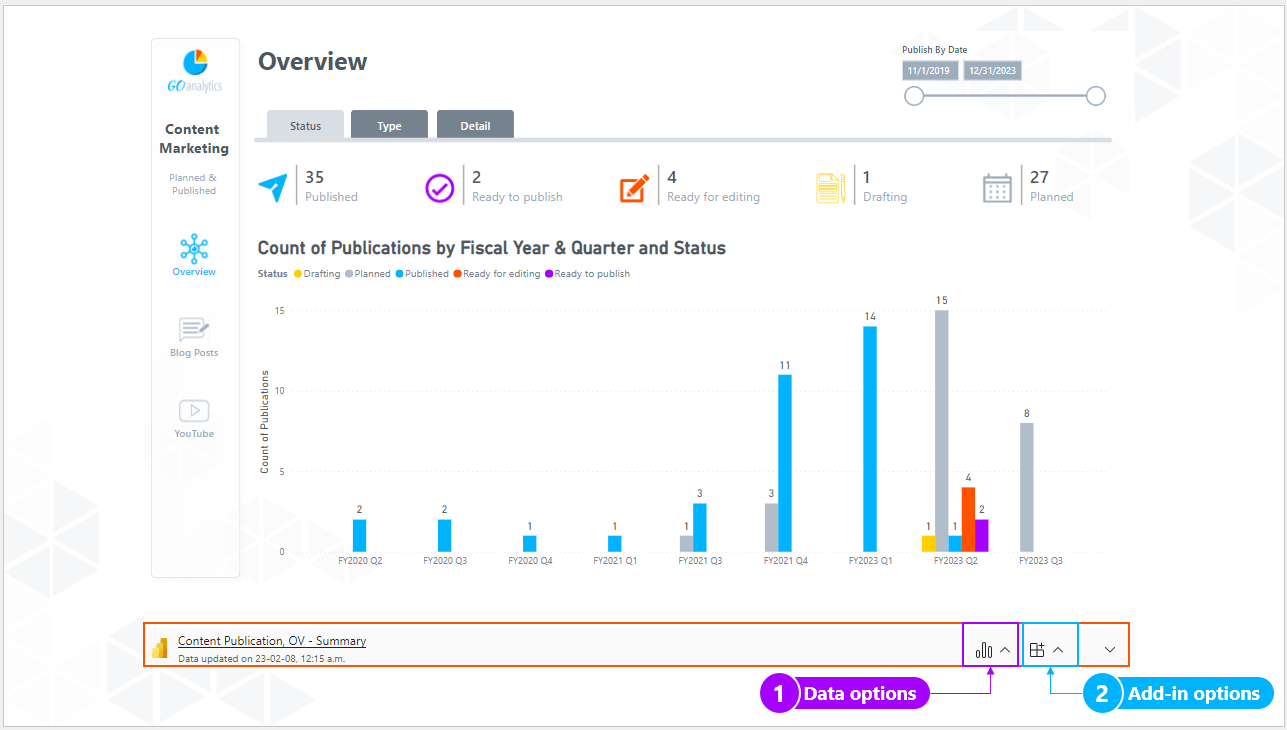Select the FY2020 Q2 Published bar
1287x730 pixels.
(x=360, y=535)
